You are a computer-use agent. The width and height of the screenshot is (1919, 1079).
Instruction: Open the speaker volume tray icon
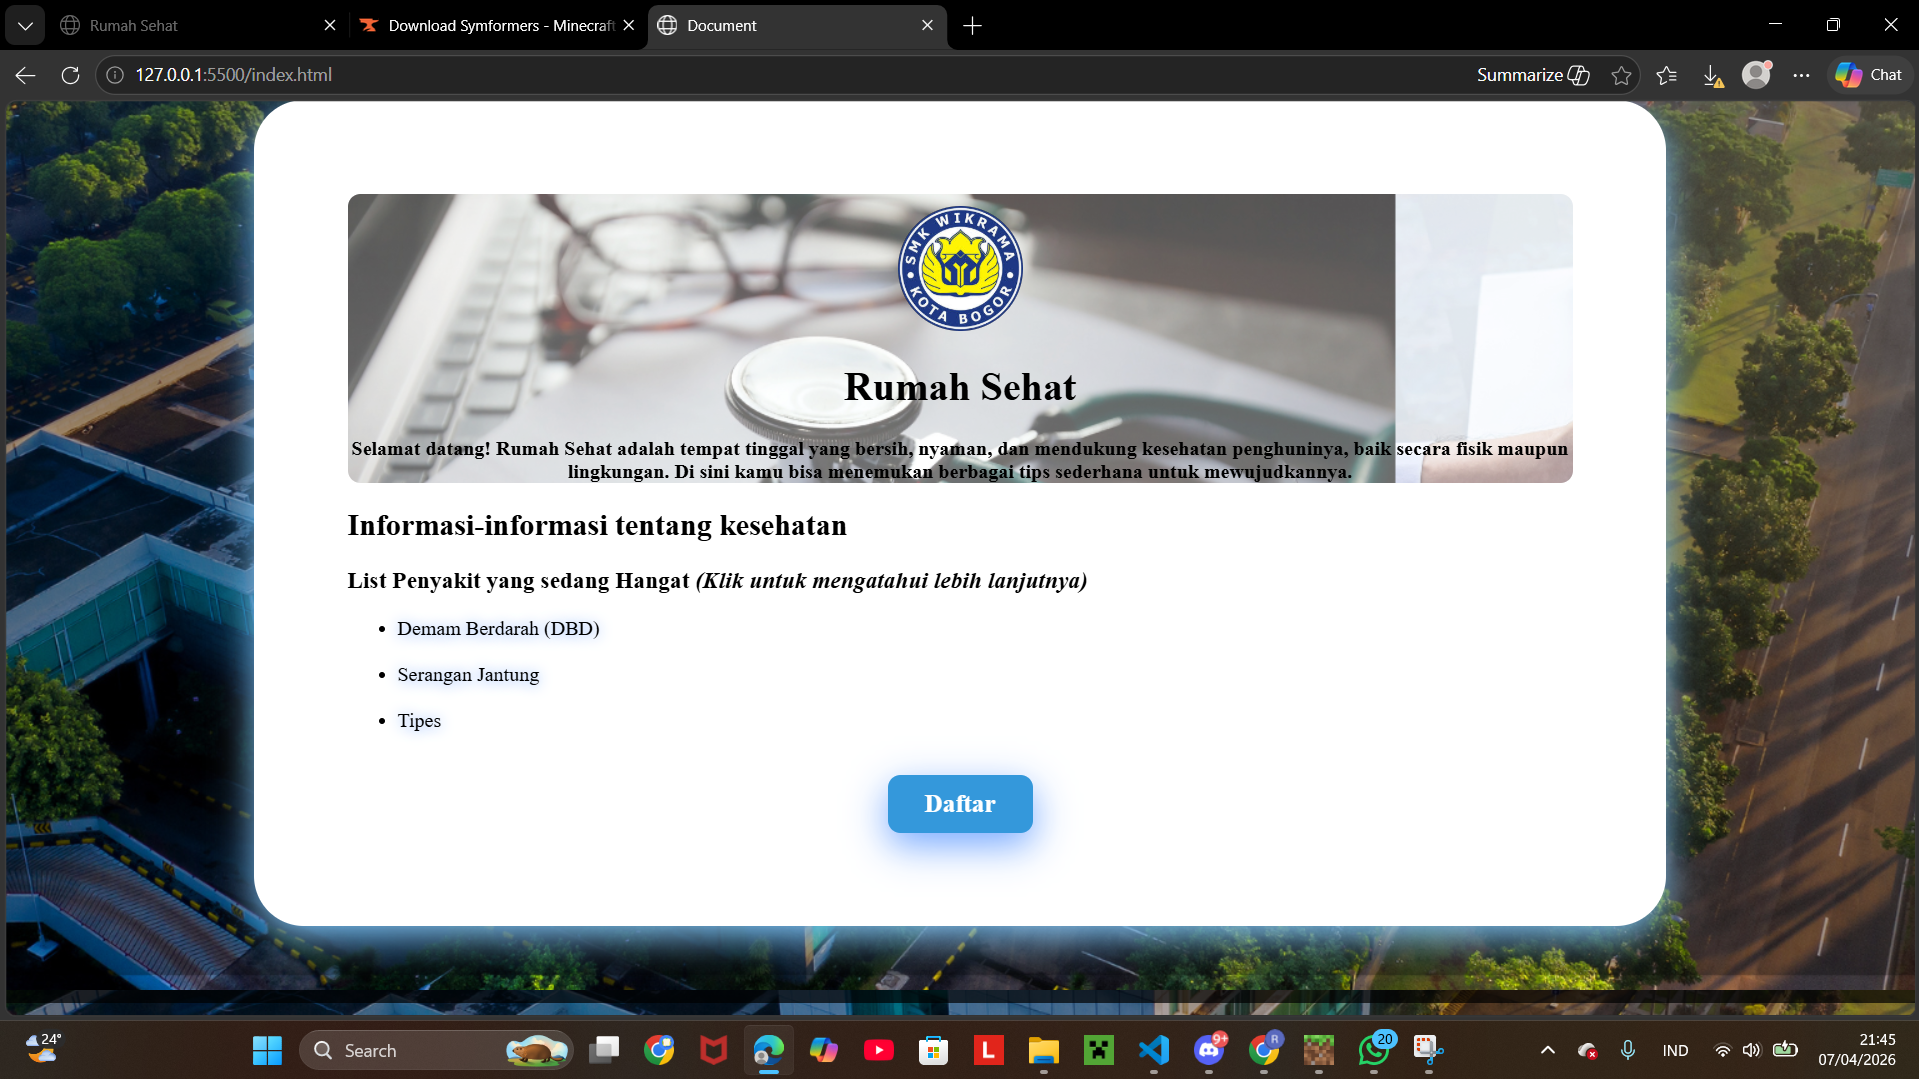coord(1751,1051)
